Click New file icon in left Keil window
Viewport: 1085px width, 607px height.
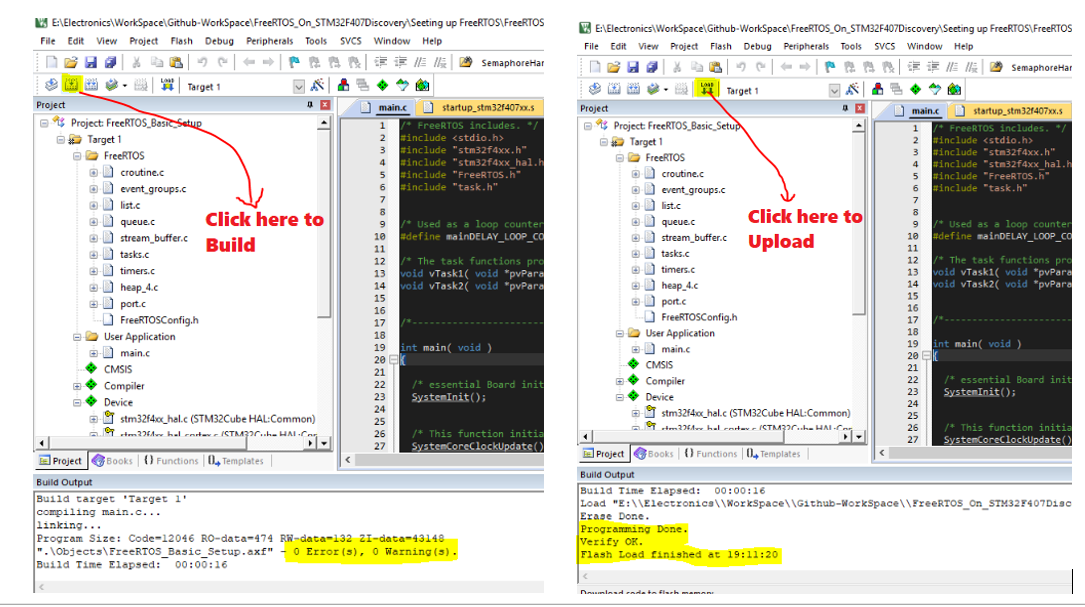(51, 62)
